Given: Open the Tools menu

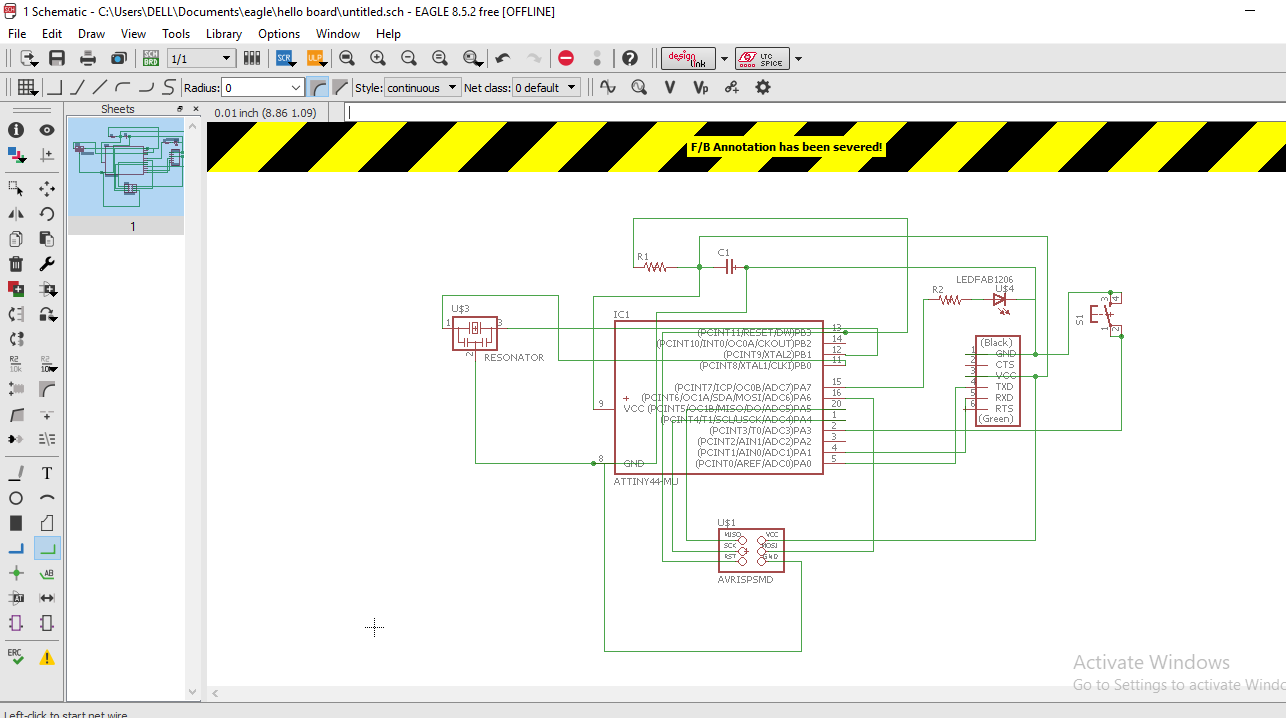Looking at the screenshot, I should point(176,34).
